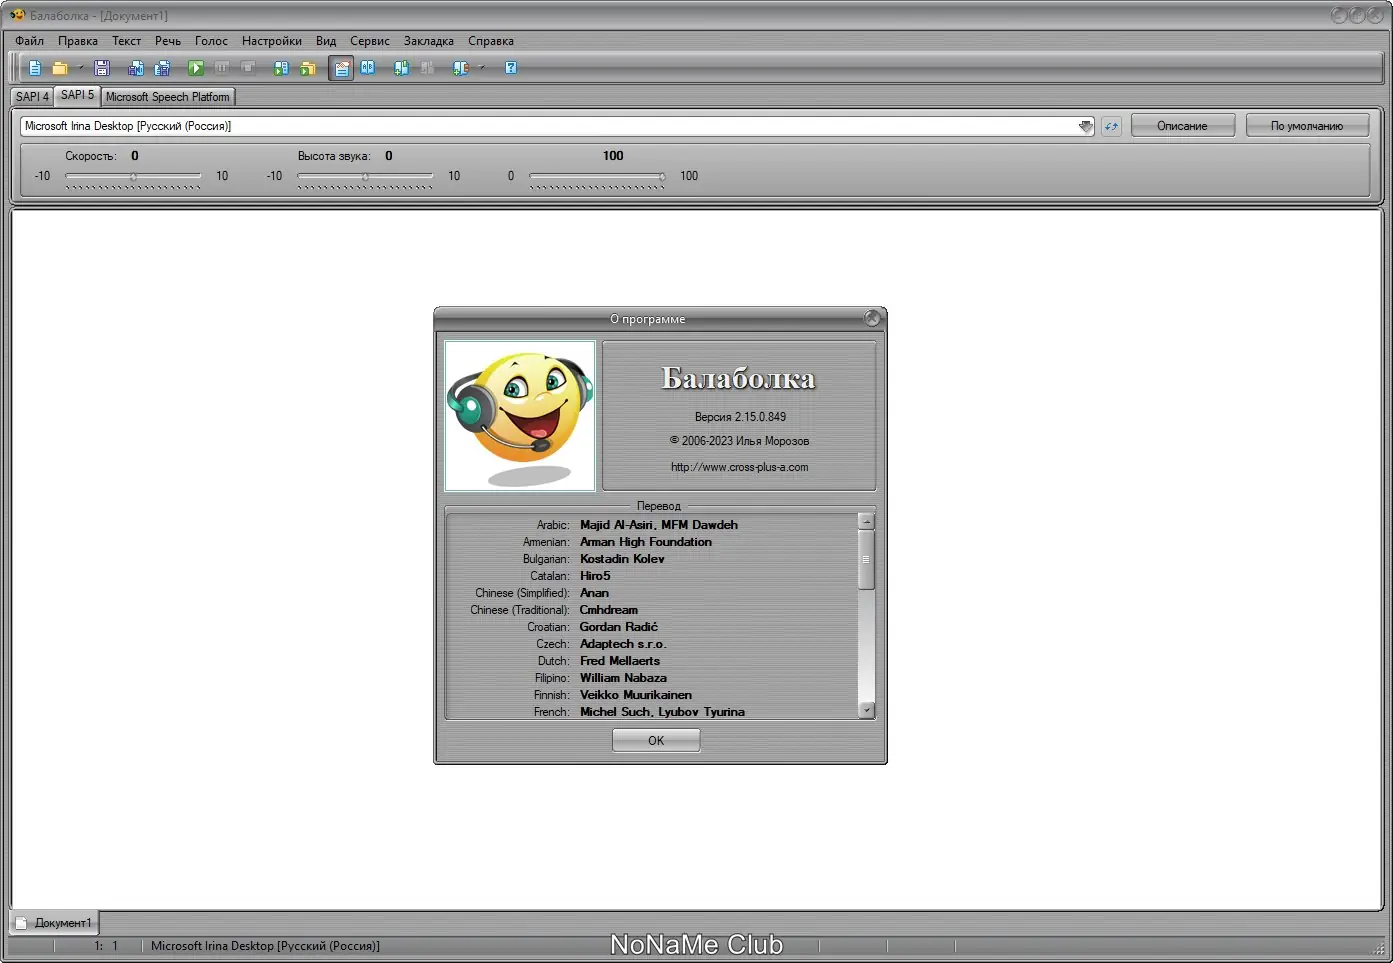Click the greyed-out icon left of the arrowed bookmark
This screenshot has width=1393, height=963.
point(428,68)
